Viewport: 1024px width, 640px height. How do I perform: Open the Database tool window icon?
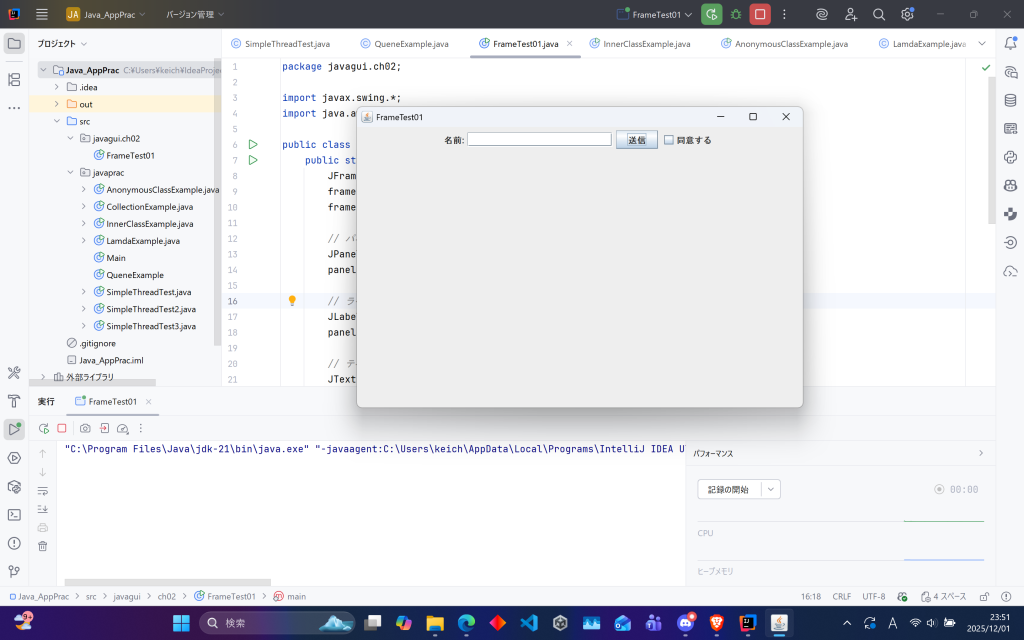[1010, 100]
